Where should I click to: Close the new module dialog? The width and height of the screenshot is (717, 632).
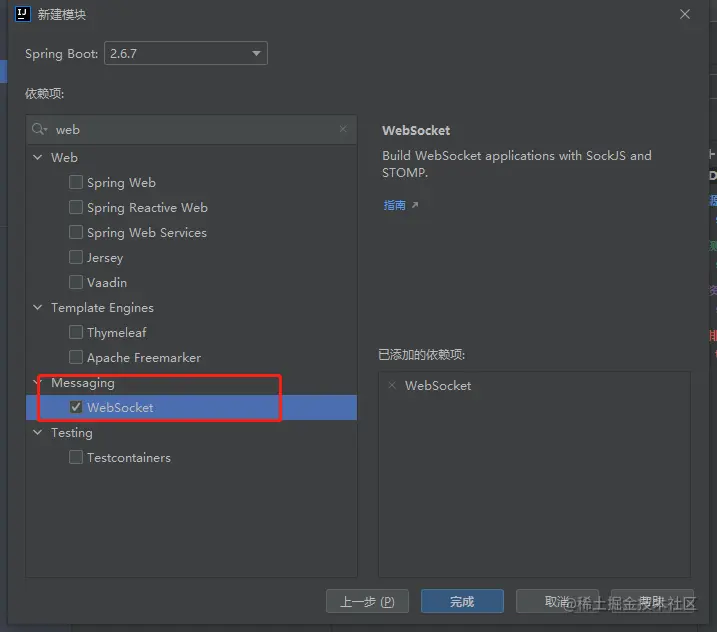point(685,14)
